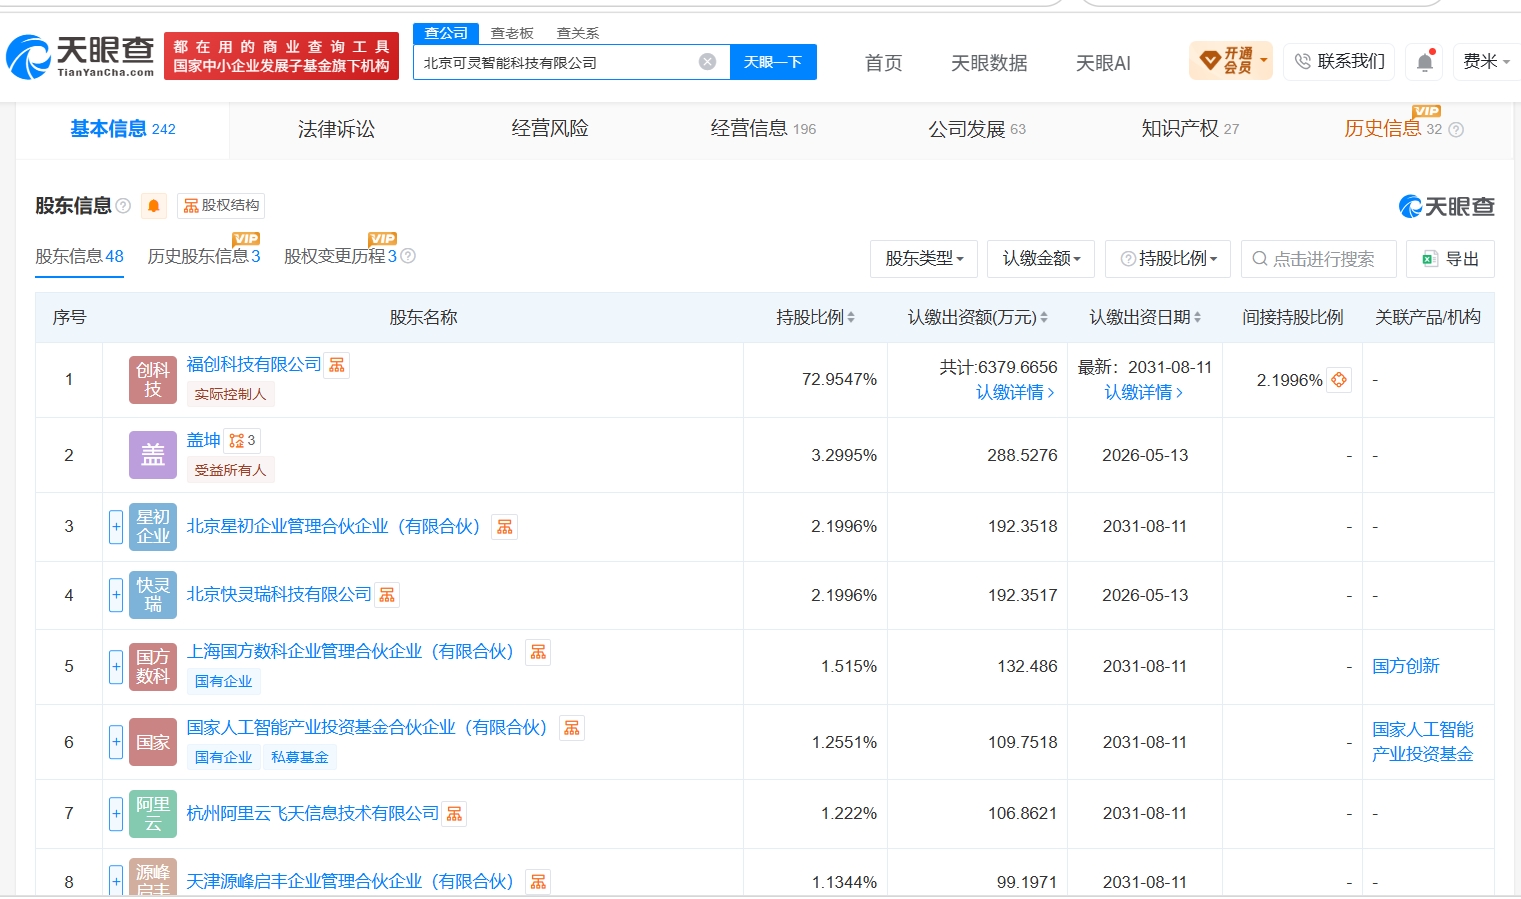Open equity structure icon for 北京快灵瑞科技有限公司
Image resolution: width=1521 pixels, height=899 pixels.
point(387,595)
